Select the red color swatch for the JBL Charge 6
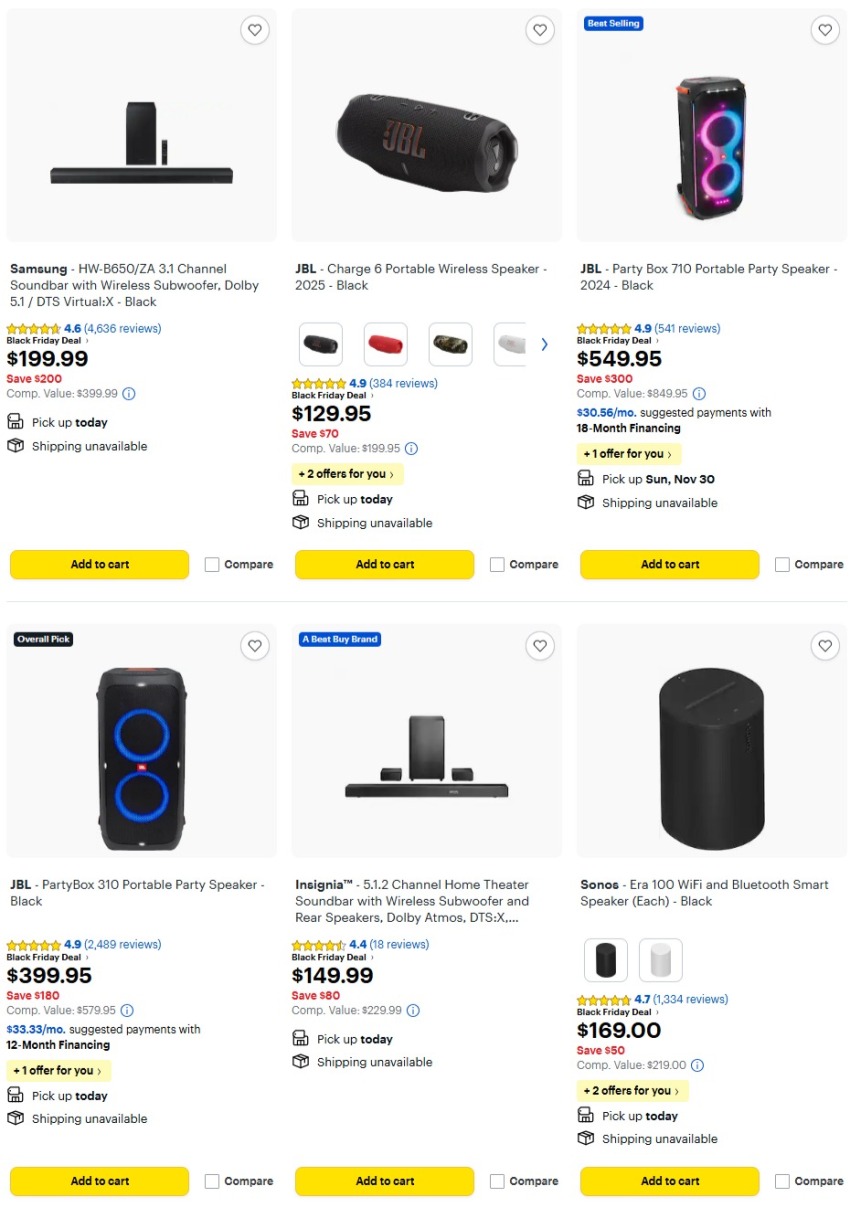This screenshot has height=1218, width=850. pos(384,343)
